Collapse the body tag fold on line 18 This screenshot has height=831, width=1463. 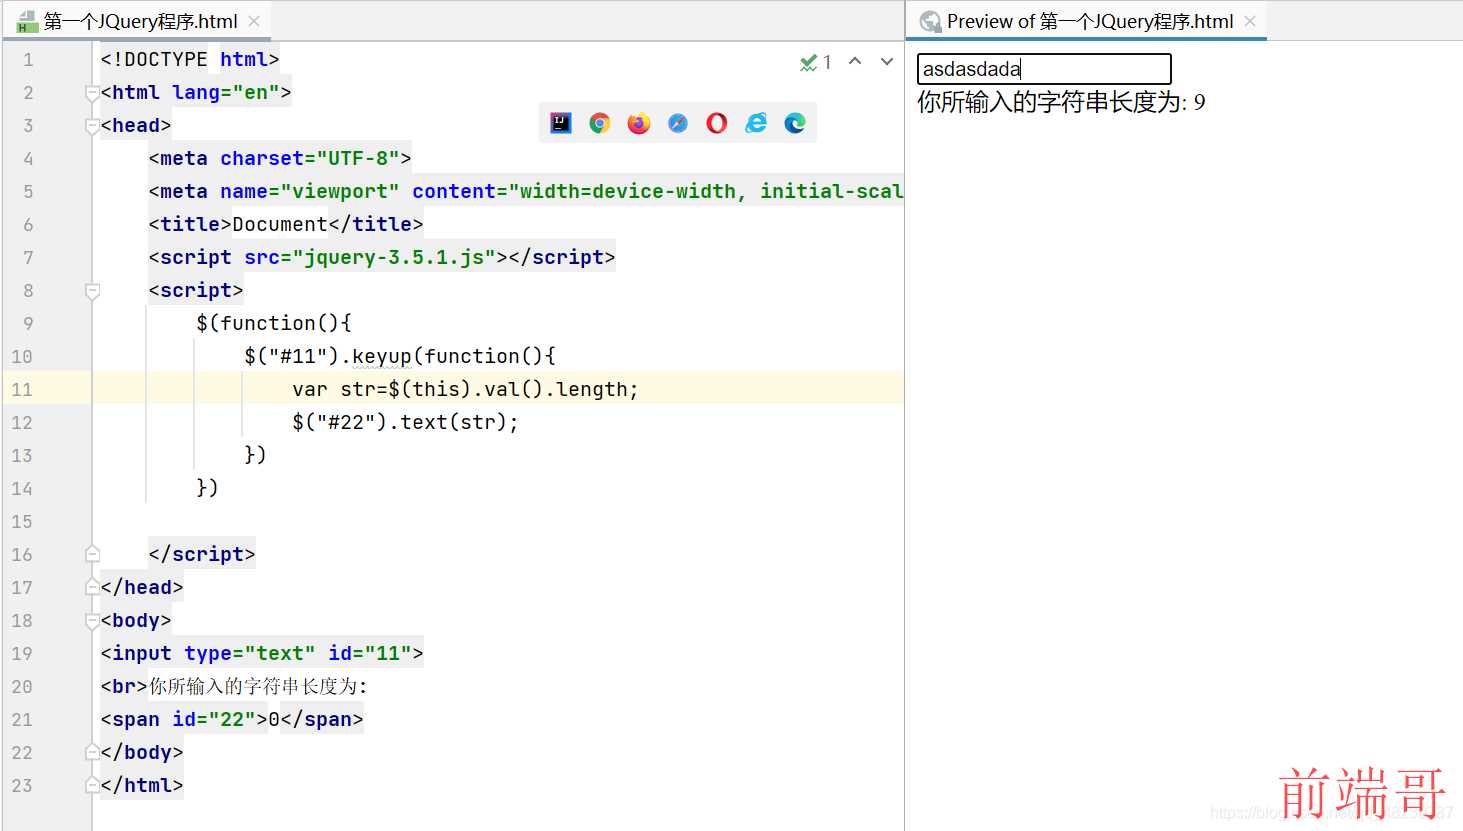pos(92,621)
